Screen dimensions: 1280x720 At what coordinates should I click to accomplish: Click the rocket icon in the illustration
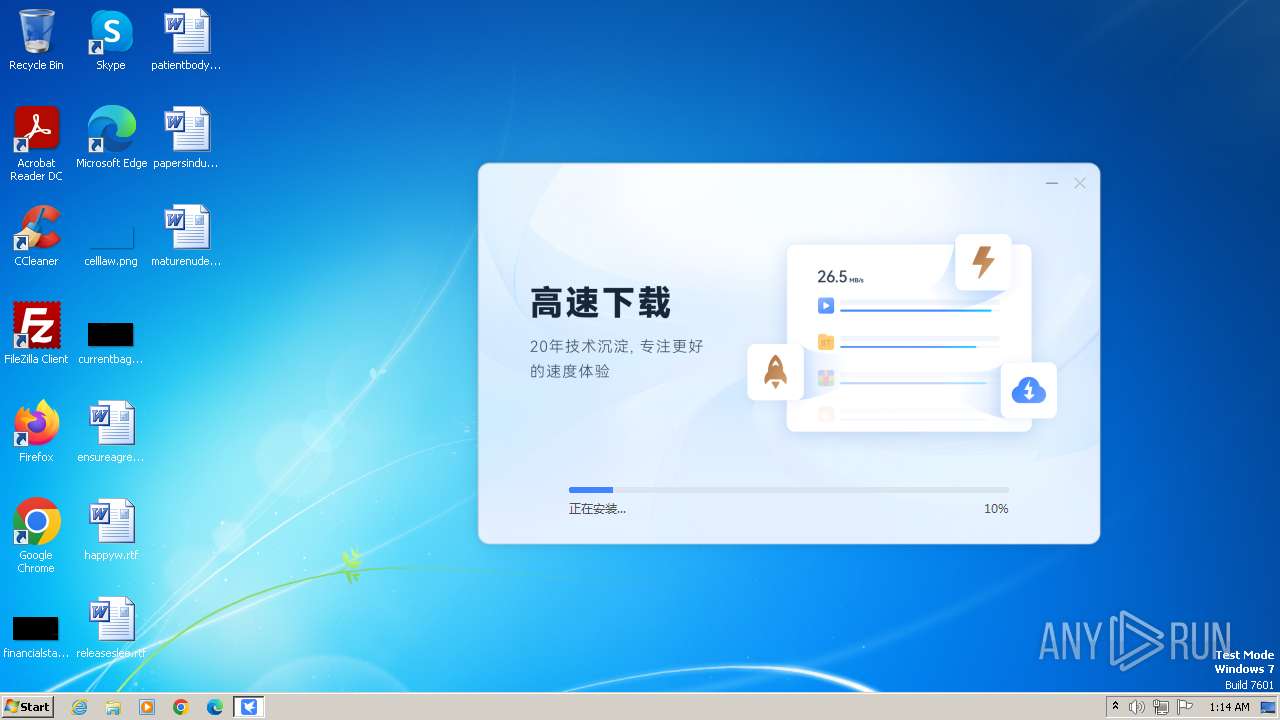pyautogui.click(x=775, y=372)
